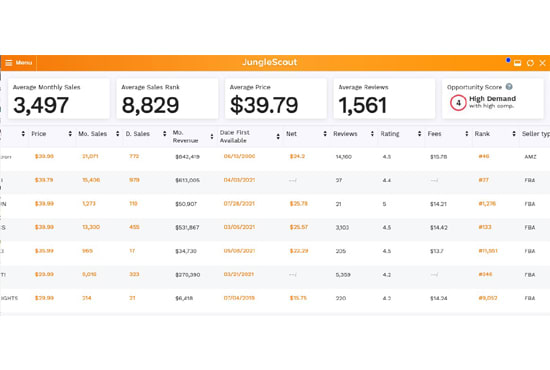
Task: Click the monthly sales cell 13,300
Action: (x=91, y=227)
